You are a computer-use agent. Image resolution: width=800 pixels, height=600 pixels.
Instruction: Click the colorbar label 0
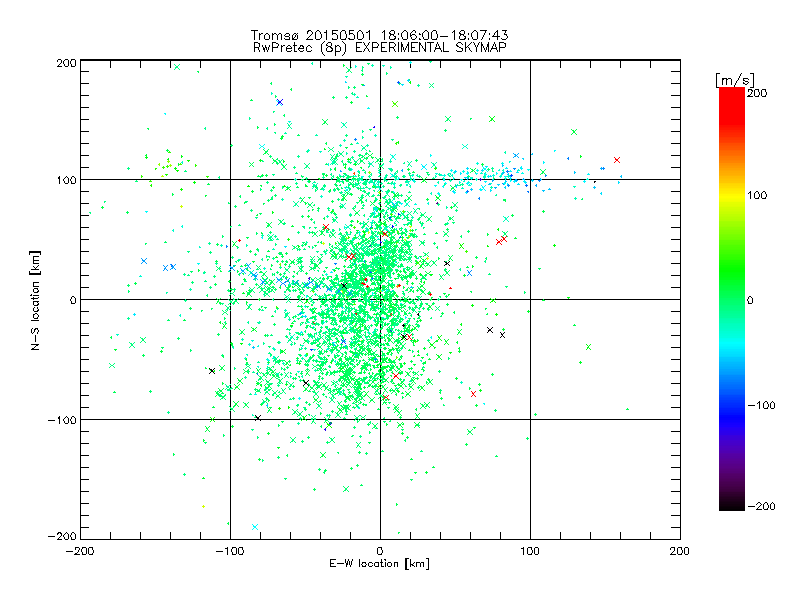tap(750, 301)
